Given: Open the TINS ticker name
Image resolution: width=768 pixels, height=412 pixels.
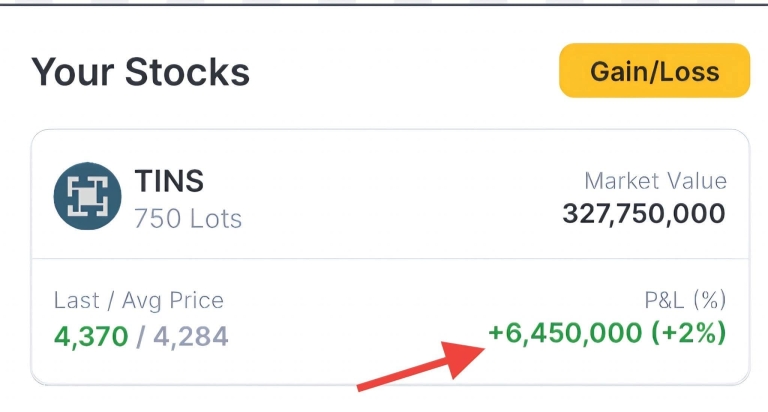Looking at the screenshot, I should click(x=169, y=181).
